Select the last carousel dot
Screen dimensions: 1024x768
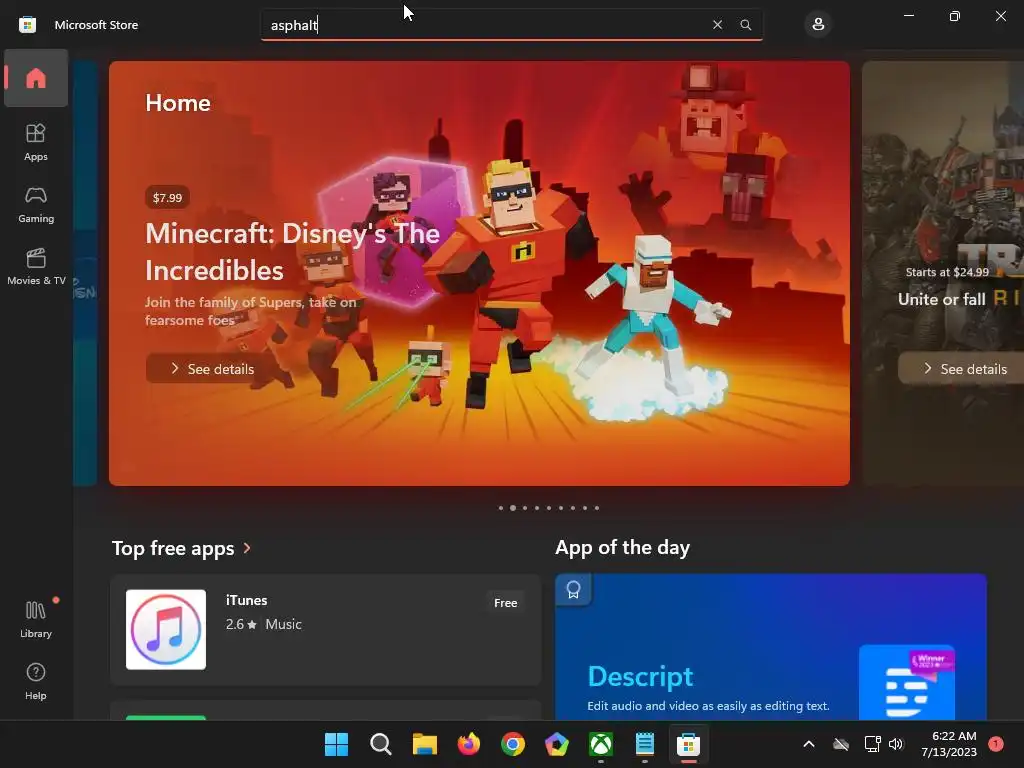[596, 507]
